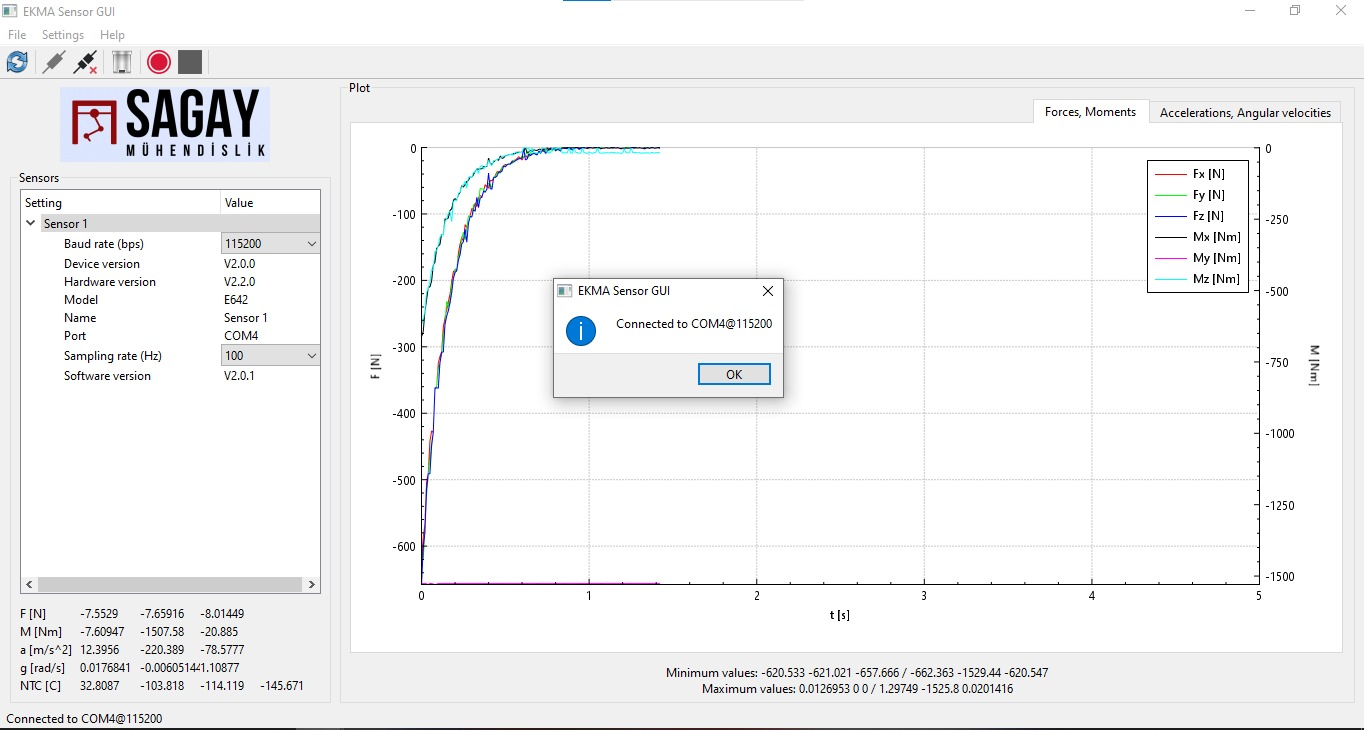Stop recording with the gray square button

(190, 63)
